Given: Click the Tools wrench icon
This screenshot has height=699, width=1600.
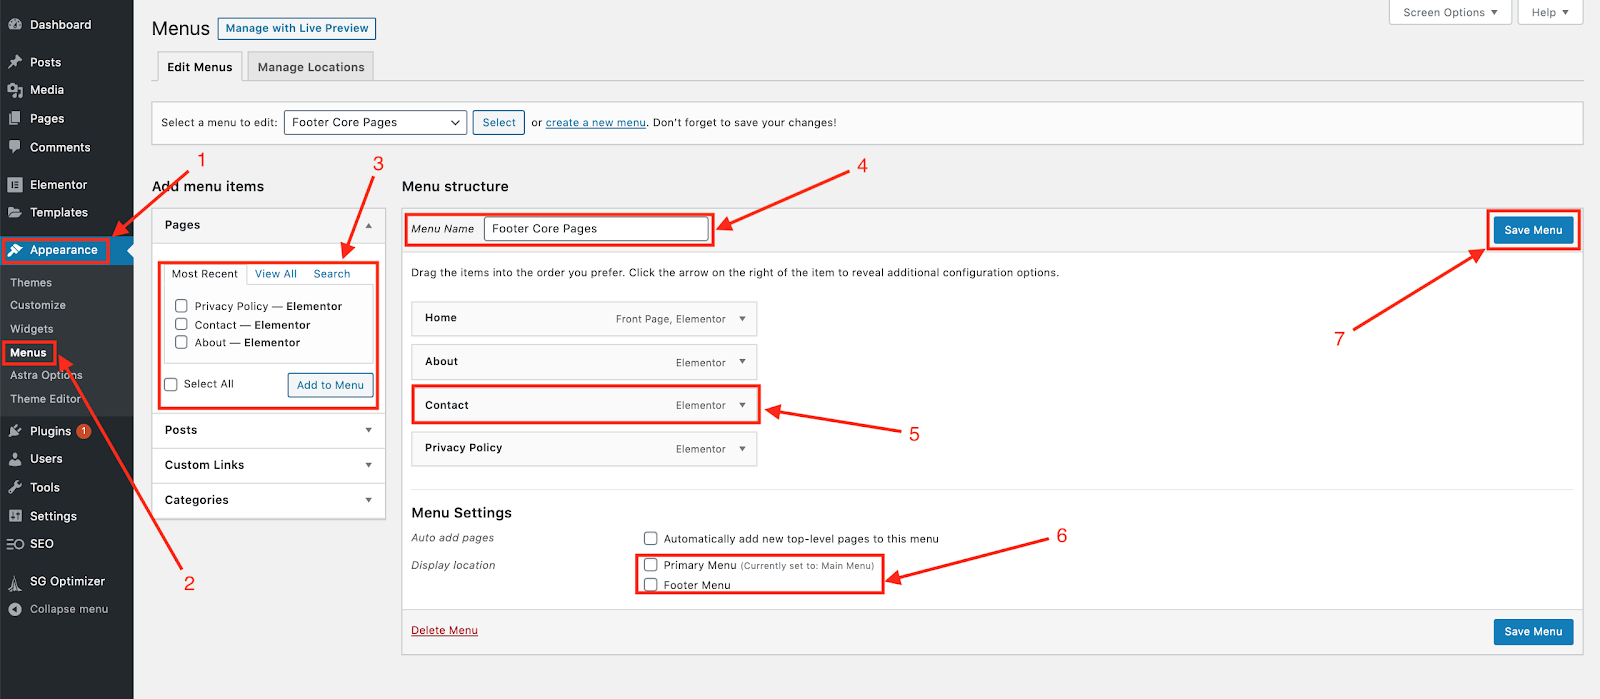Looking at the screenshot, I should point(15,488).
